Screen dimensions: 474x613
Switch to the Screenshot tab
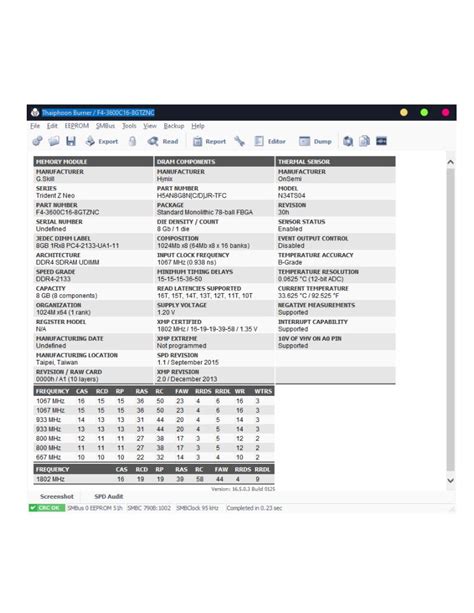(57, 496)
